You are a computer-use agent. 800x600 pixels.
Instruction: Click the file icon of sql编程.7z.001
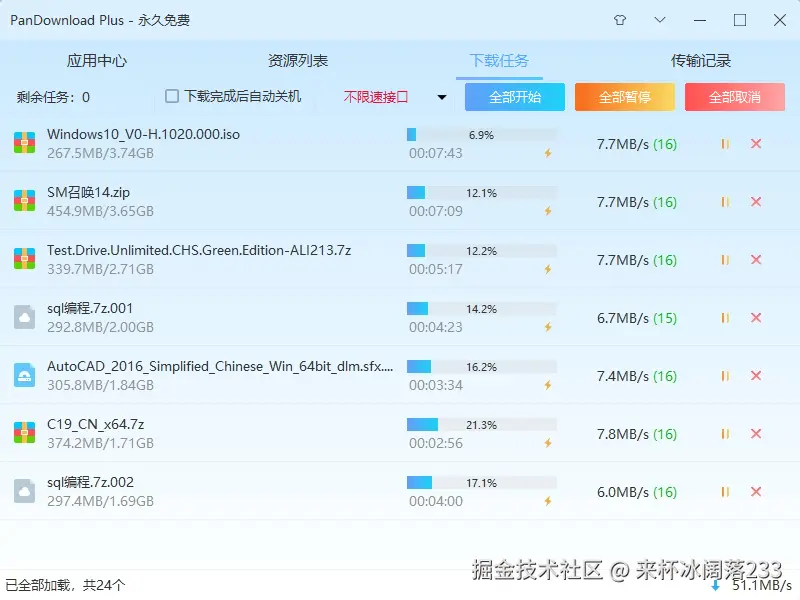(x=24, y=317)
